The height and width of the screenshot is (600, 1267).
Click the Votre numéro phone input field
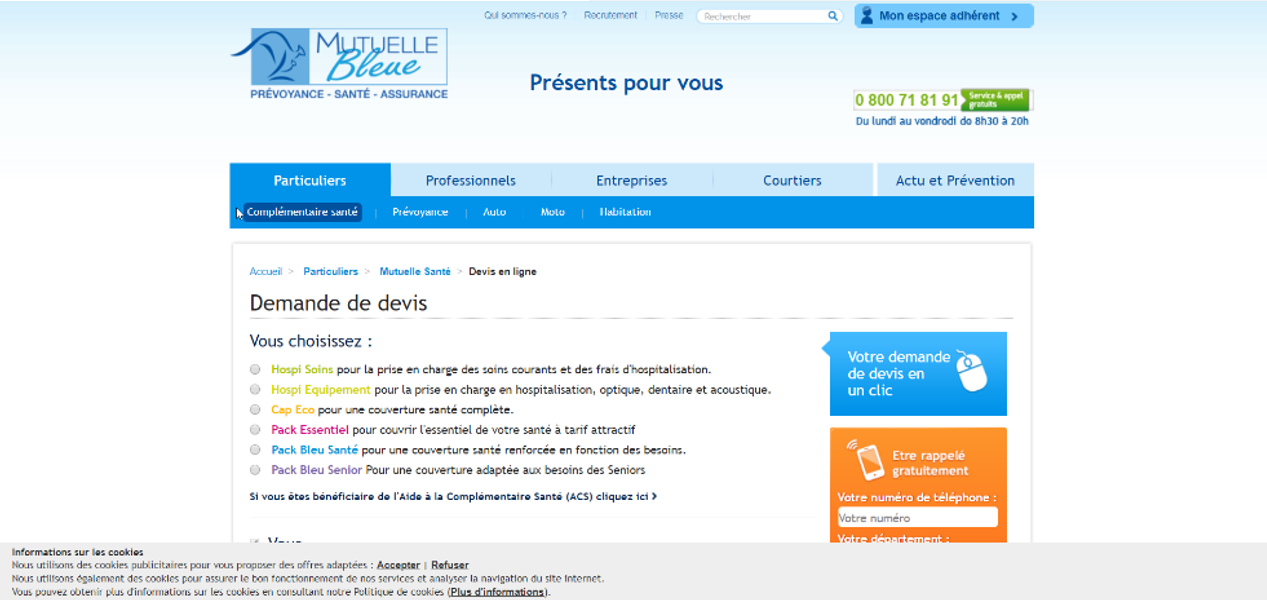tap(916, 518)
